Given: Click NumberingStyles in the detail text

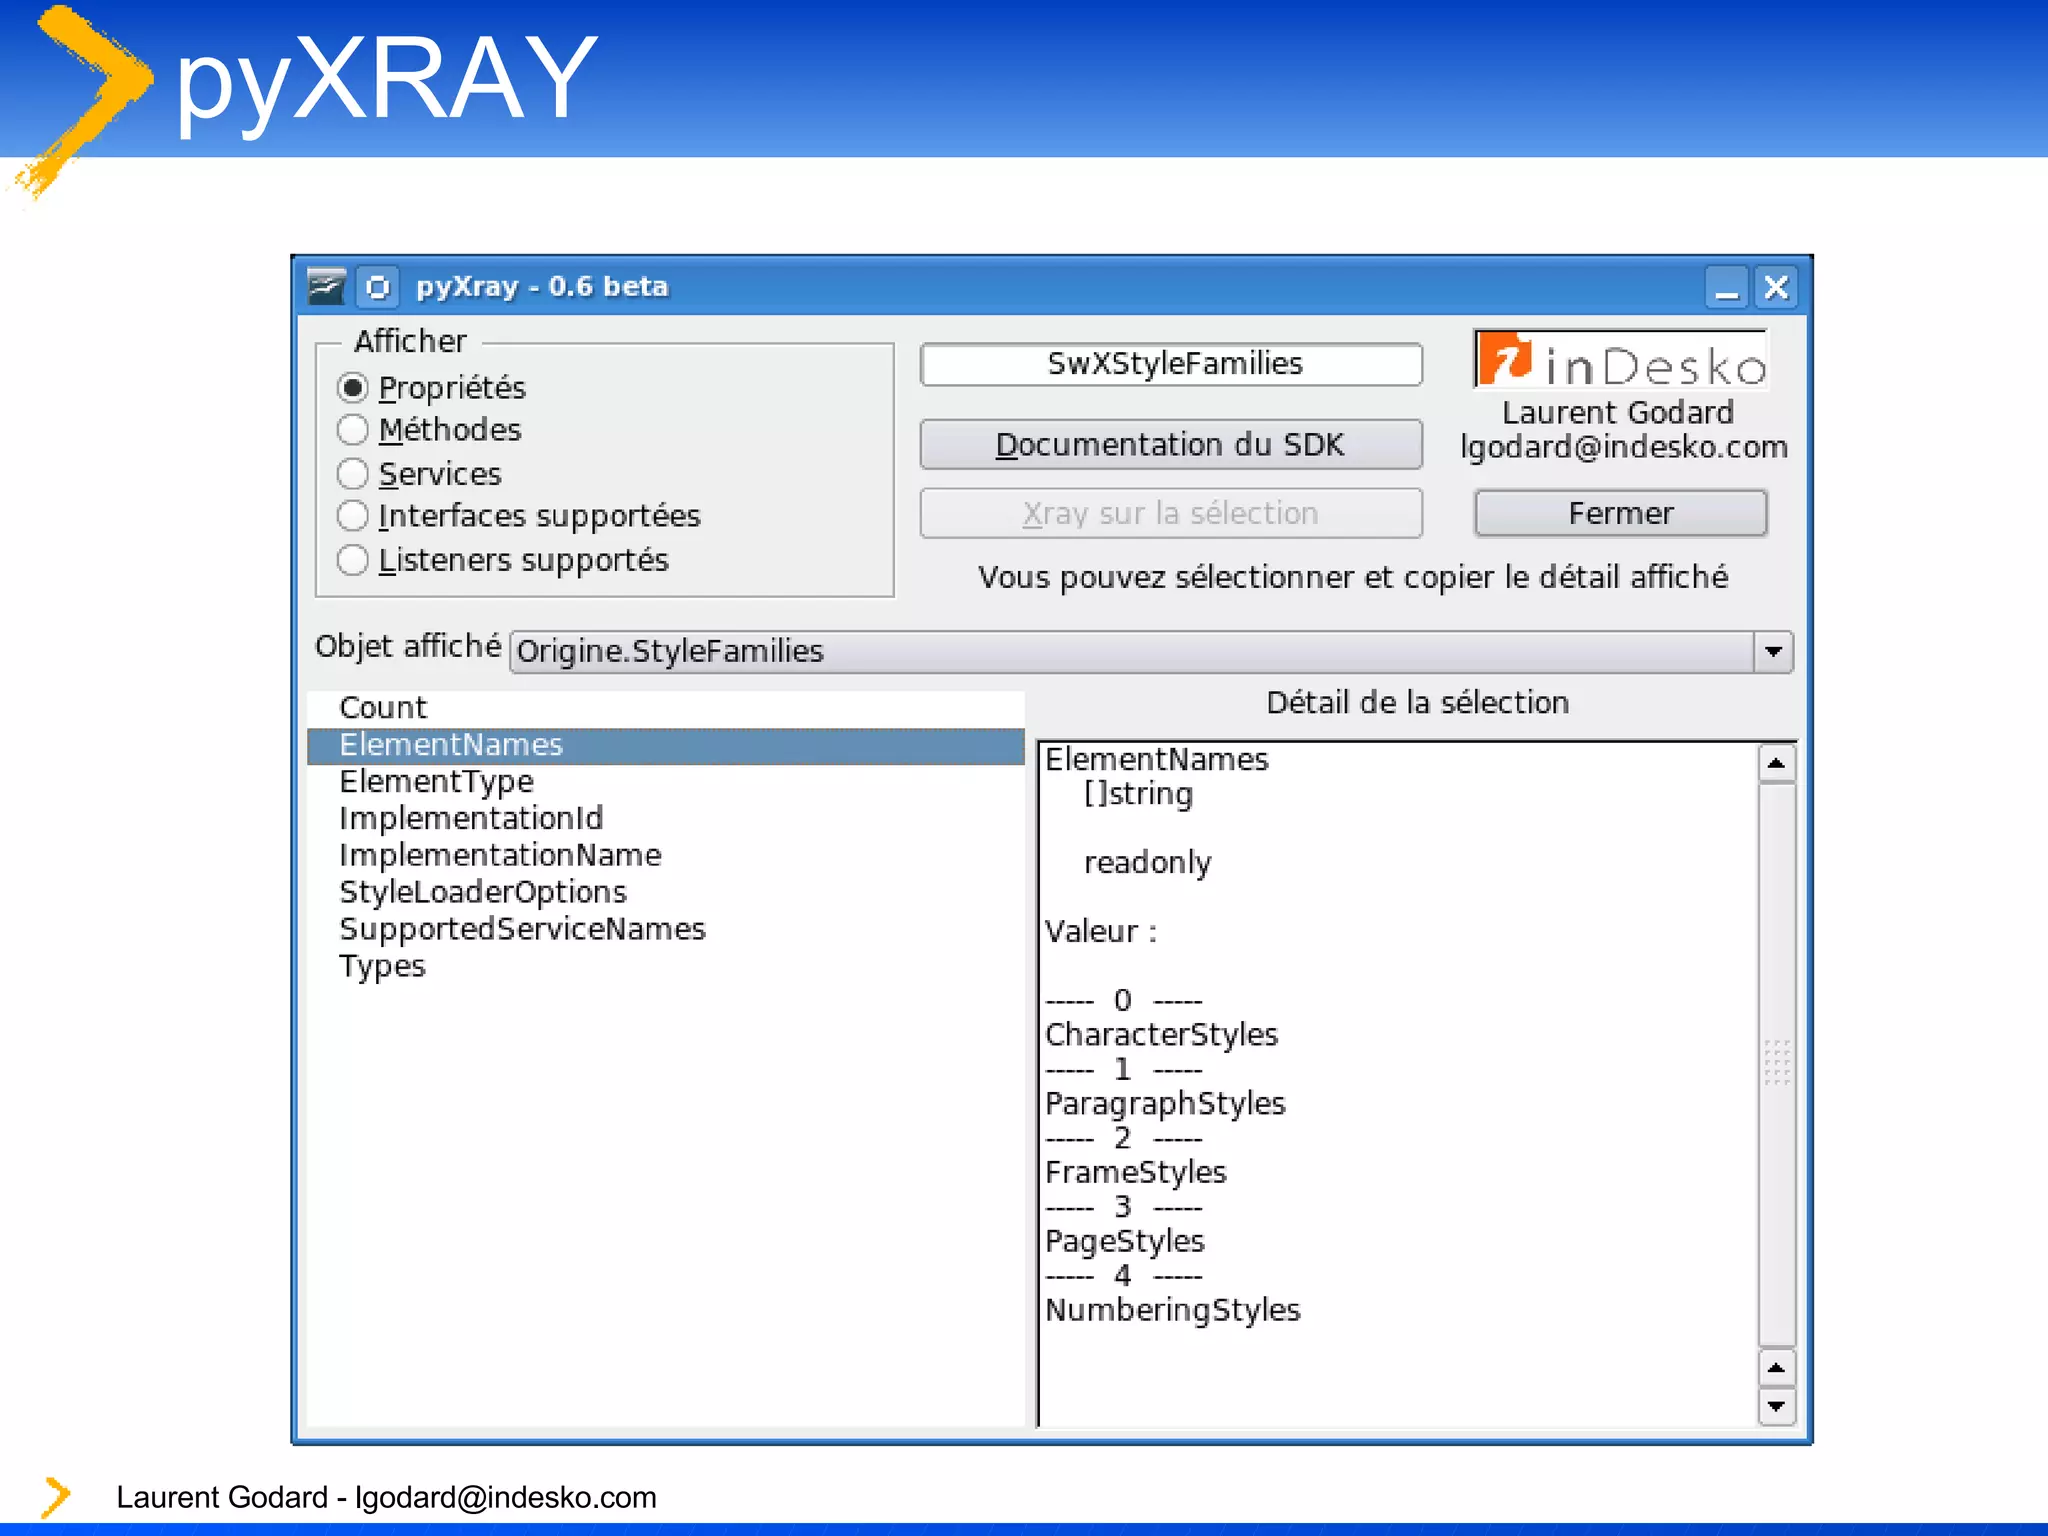Looking at the screenshot, I should 1173,1311.
